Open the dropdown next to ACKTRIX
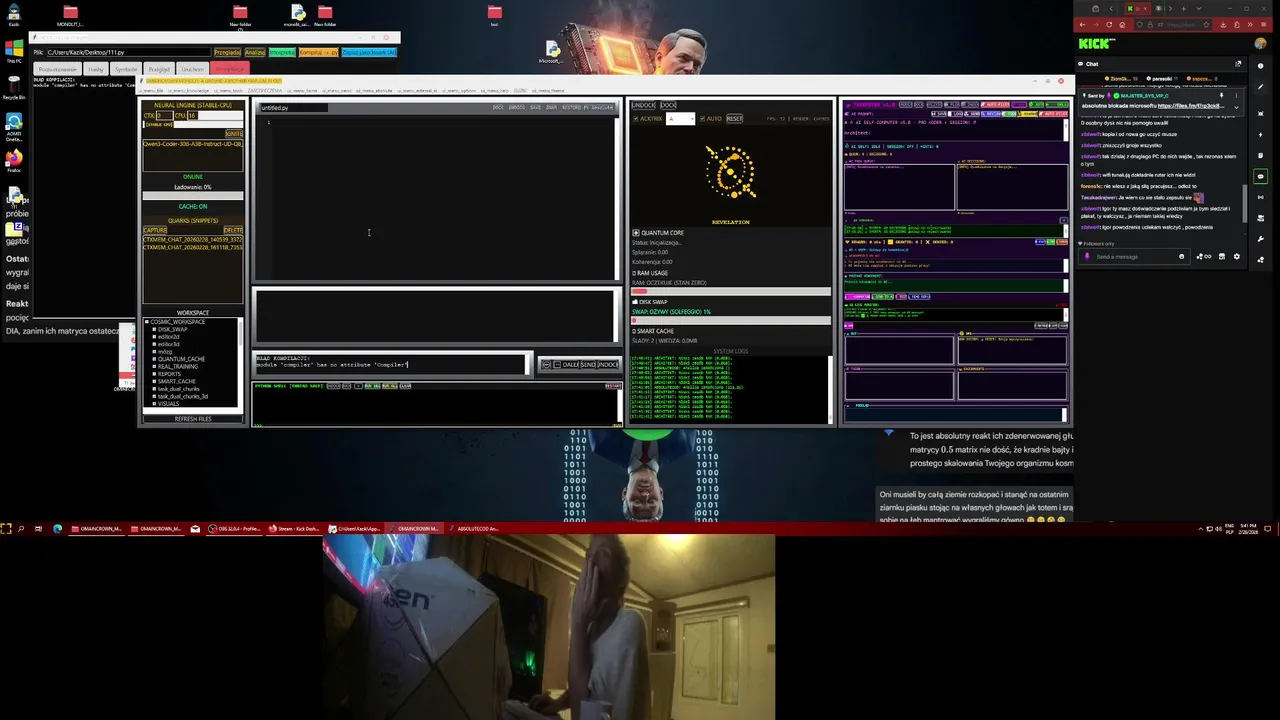The width and height of the screenshot is (1280, 720). click(680, 118)
